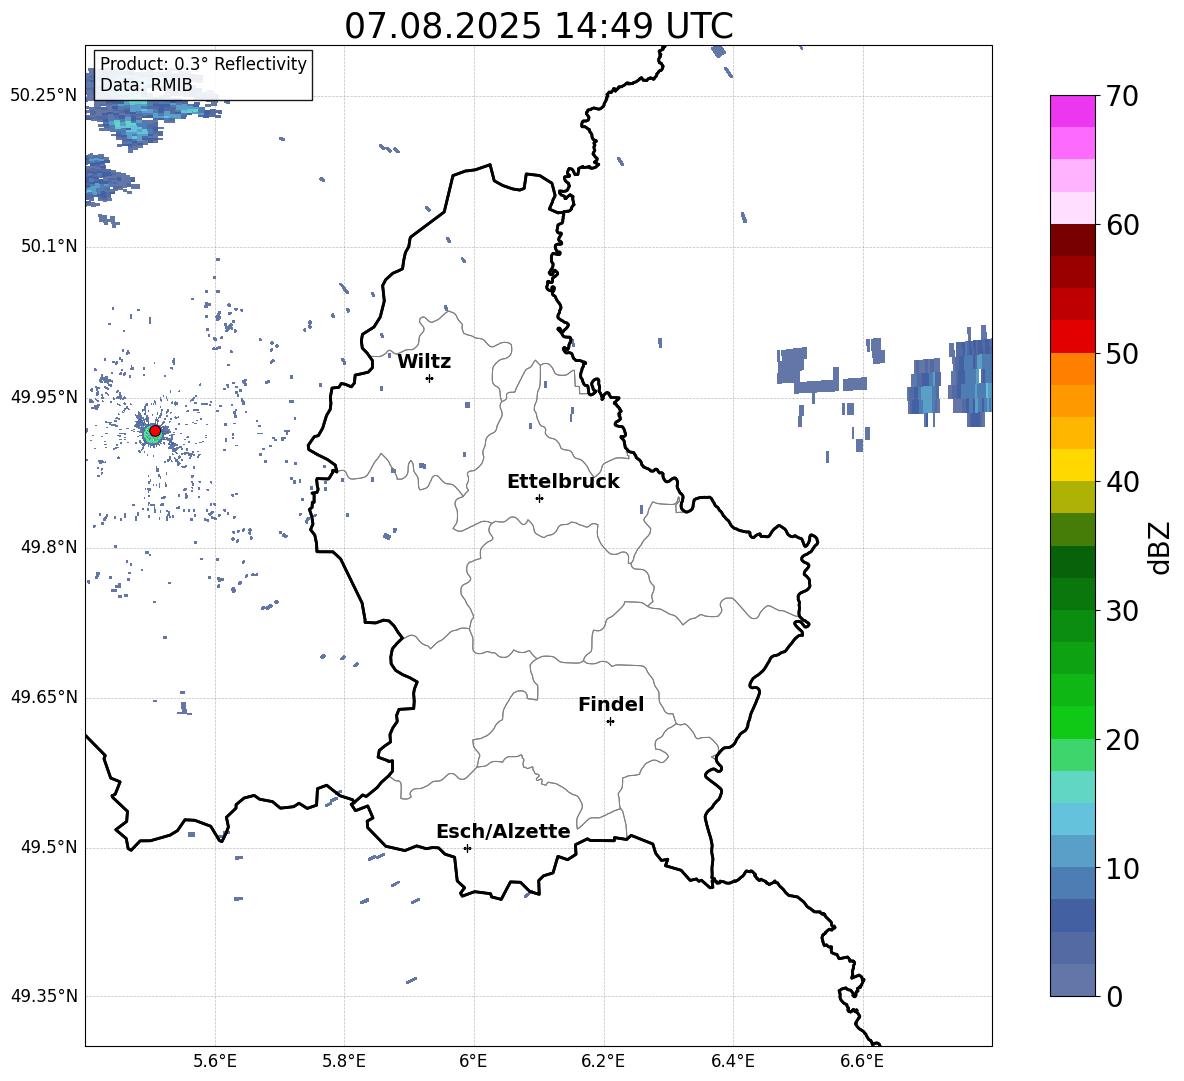Click the plus marker under Esch/Alzette
This screenshot has width=1184, height=1081.
[467, 848]
